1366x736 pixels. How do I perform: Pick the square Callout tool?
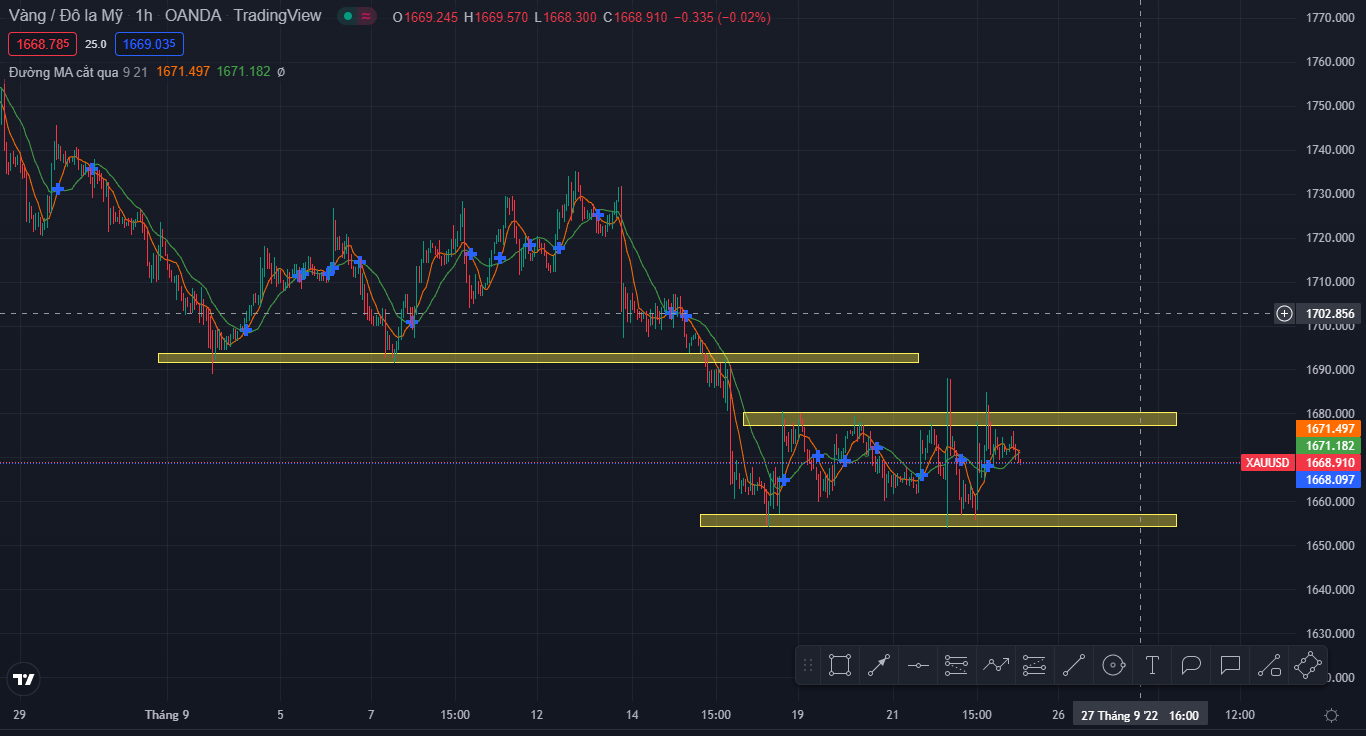[1230, 665]
